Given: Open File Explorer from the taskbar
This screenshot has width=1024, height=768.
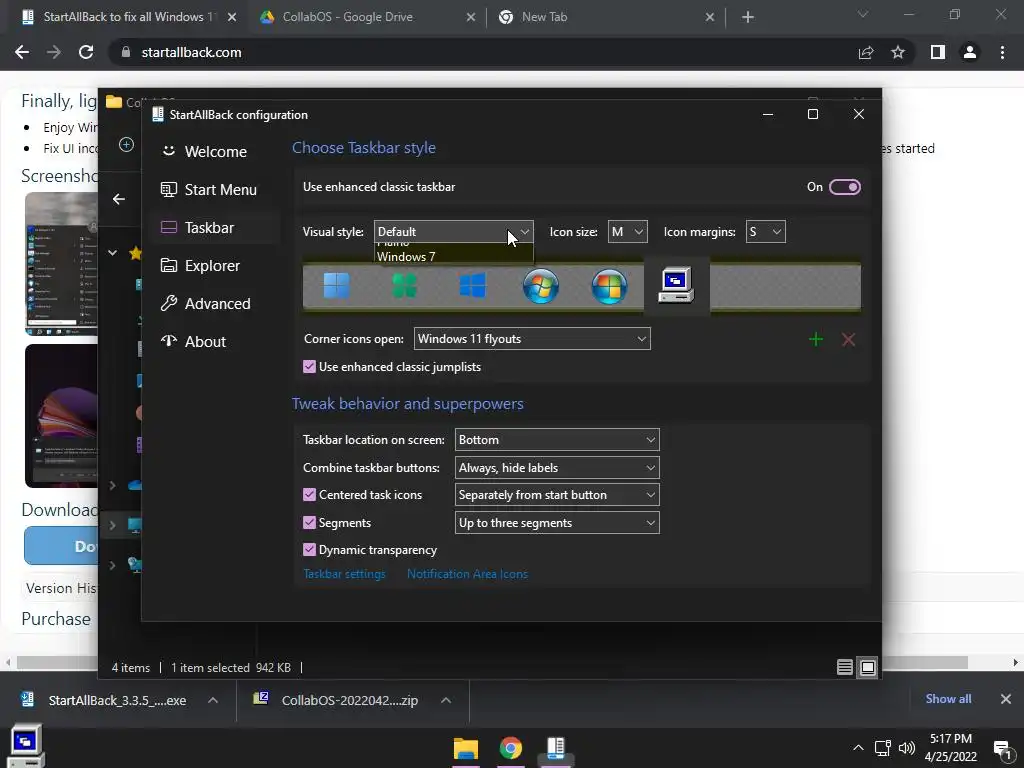Looking at the screenshot, I should tap(466, 748).
